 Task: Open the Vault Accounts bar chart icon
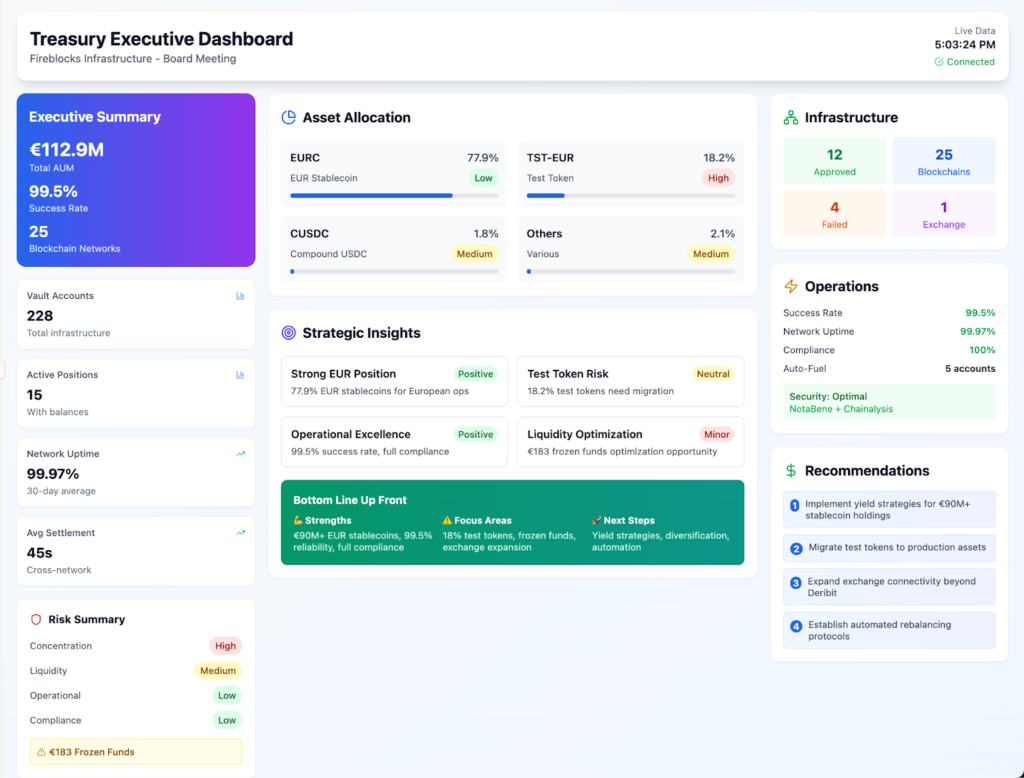240,295
